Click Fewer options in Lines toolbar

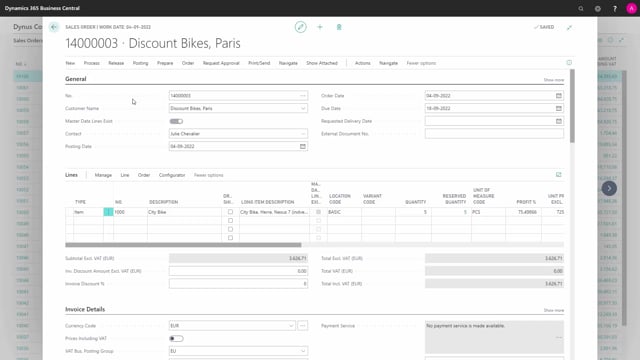point(209,175)
